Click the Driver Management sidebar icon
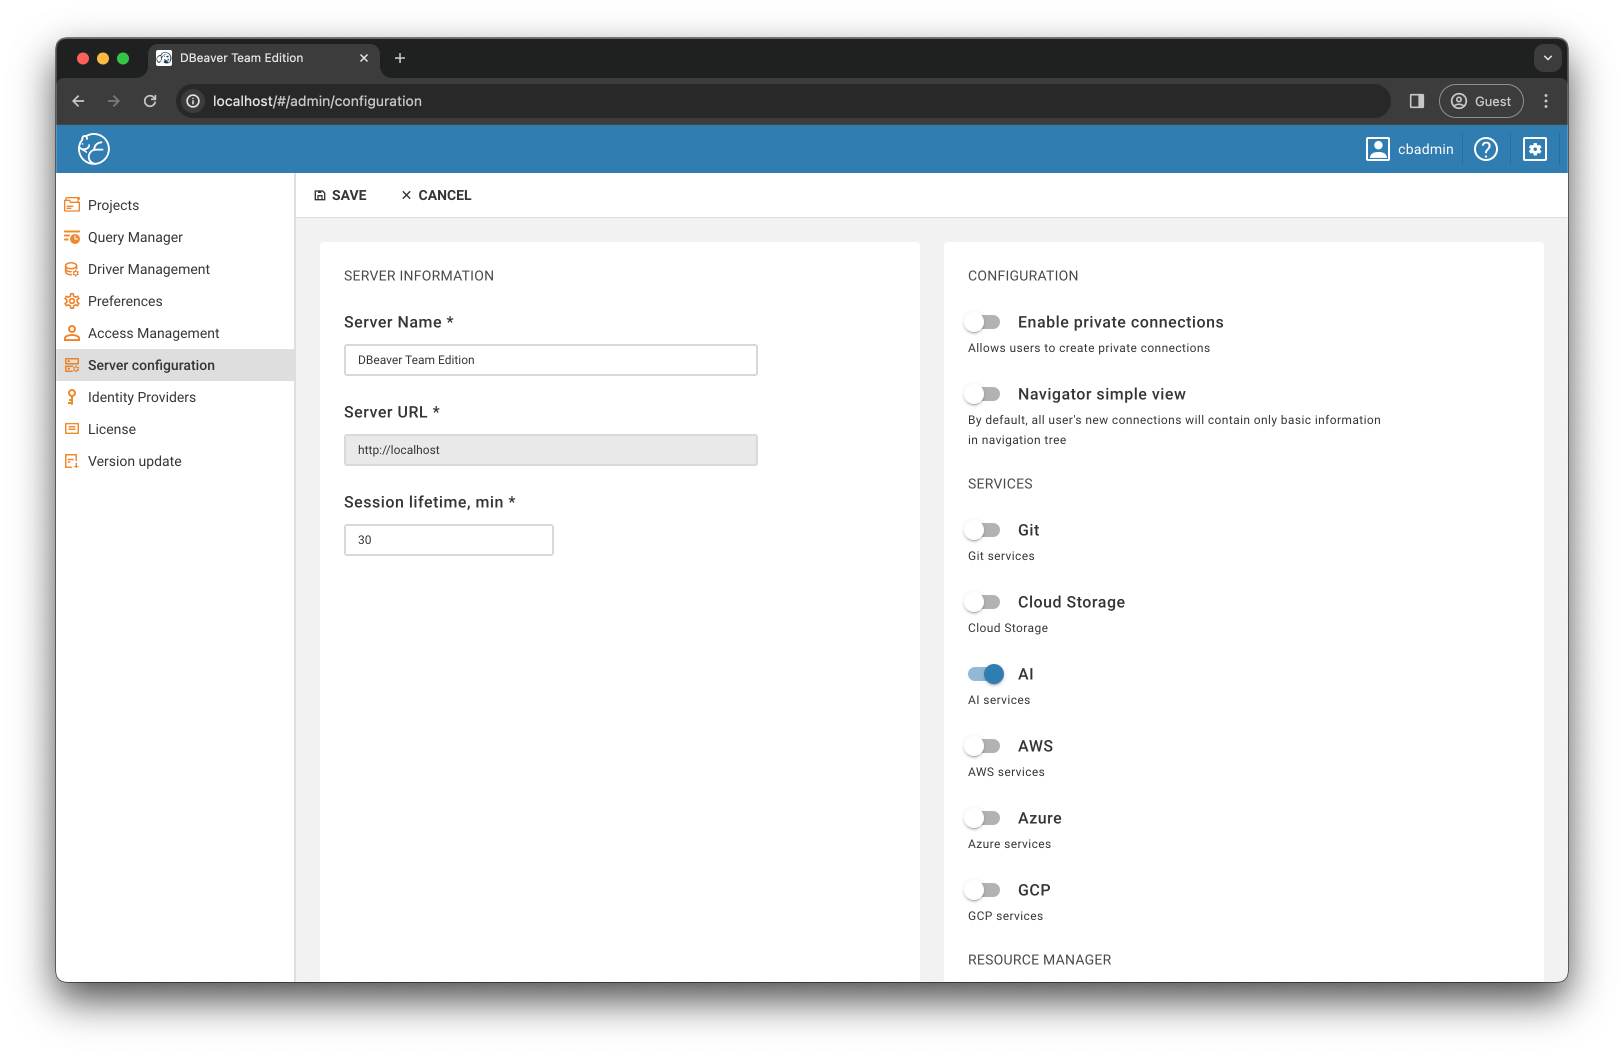This screenshot has height=1056, width=1624. (72, 269)
